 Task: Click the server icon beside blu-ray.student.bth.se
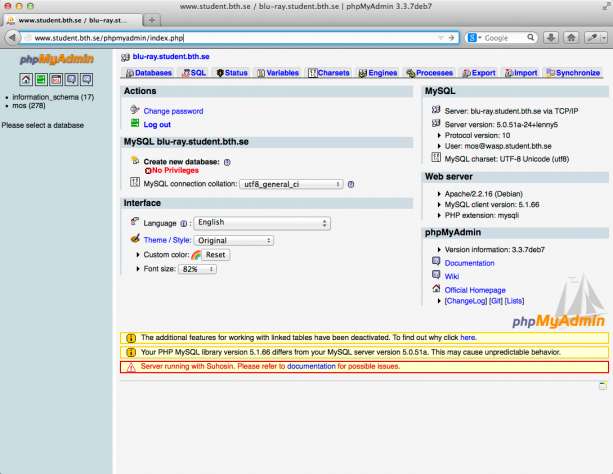click(x=125, y=57)
